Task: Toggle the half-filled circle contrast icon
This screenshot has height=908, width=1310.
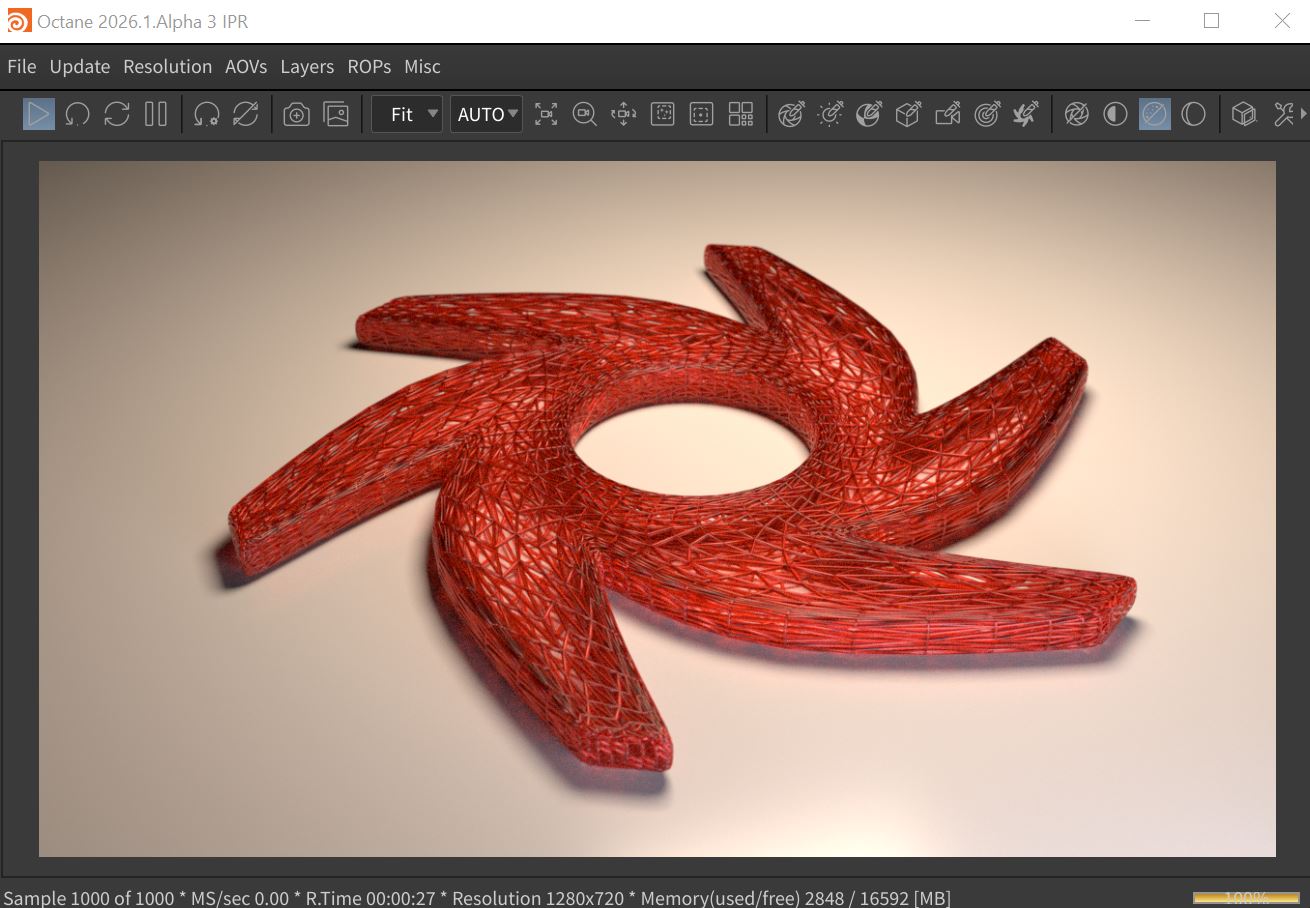Action: 1115,114
